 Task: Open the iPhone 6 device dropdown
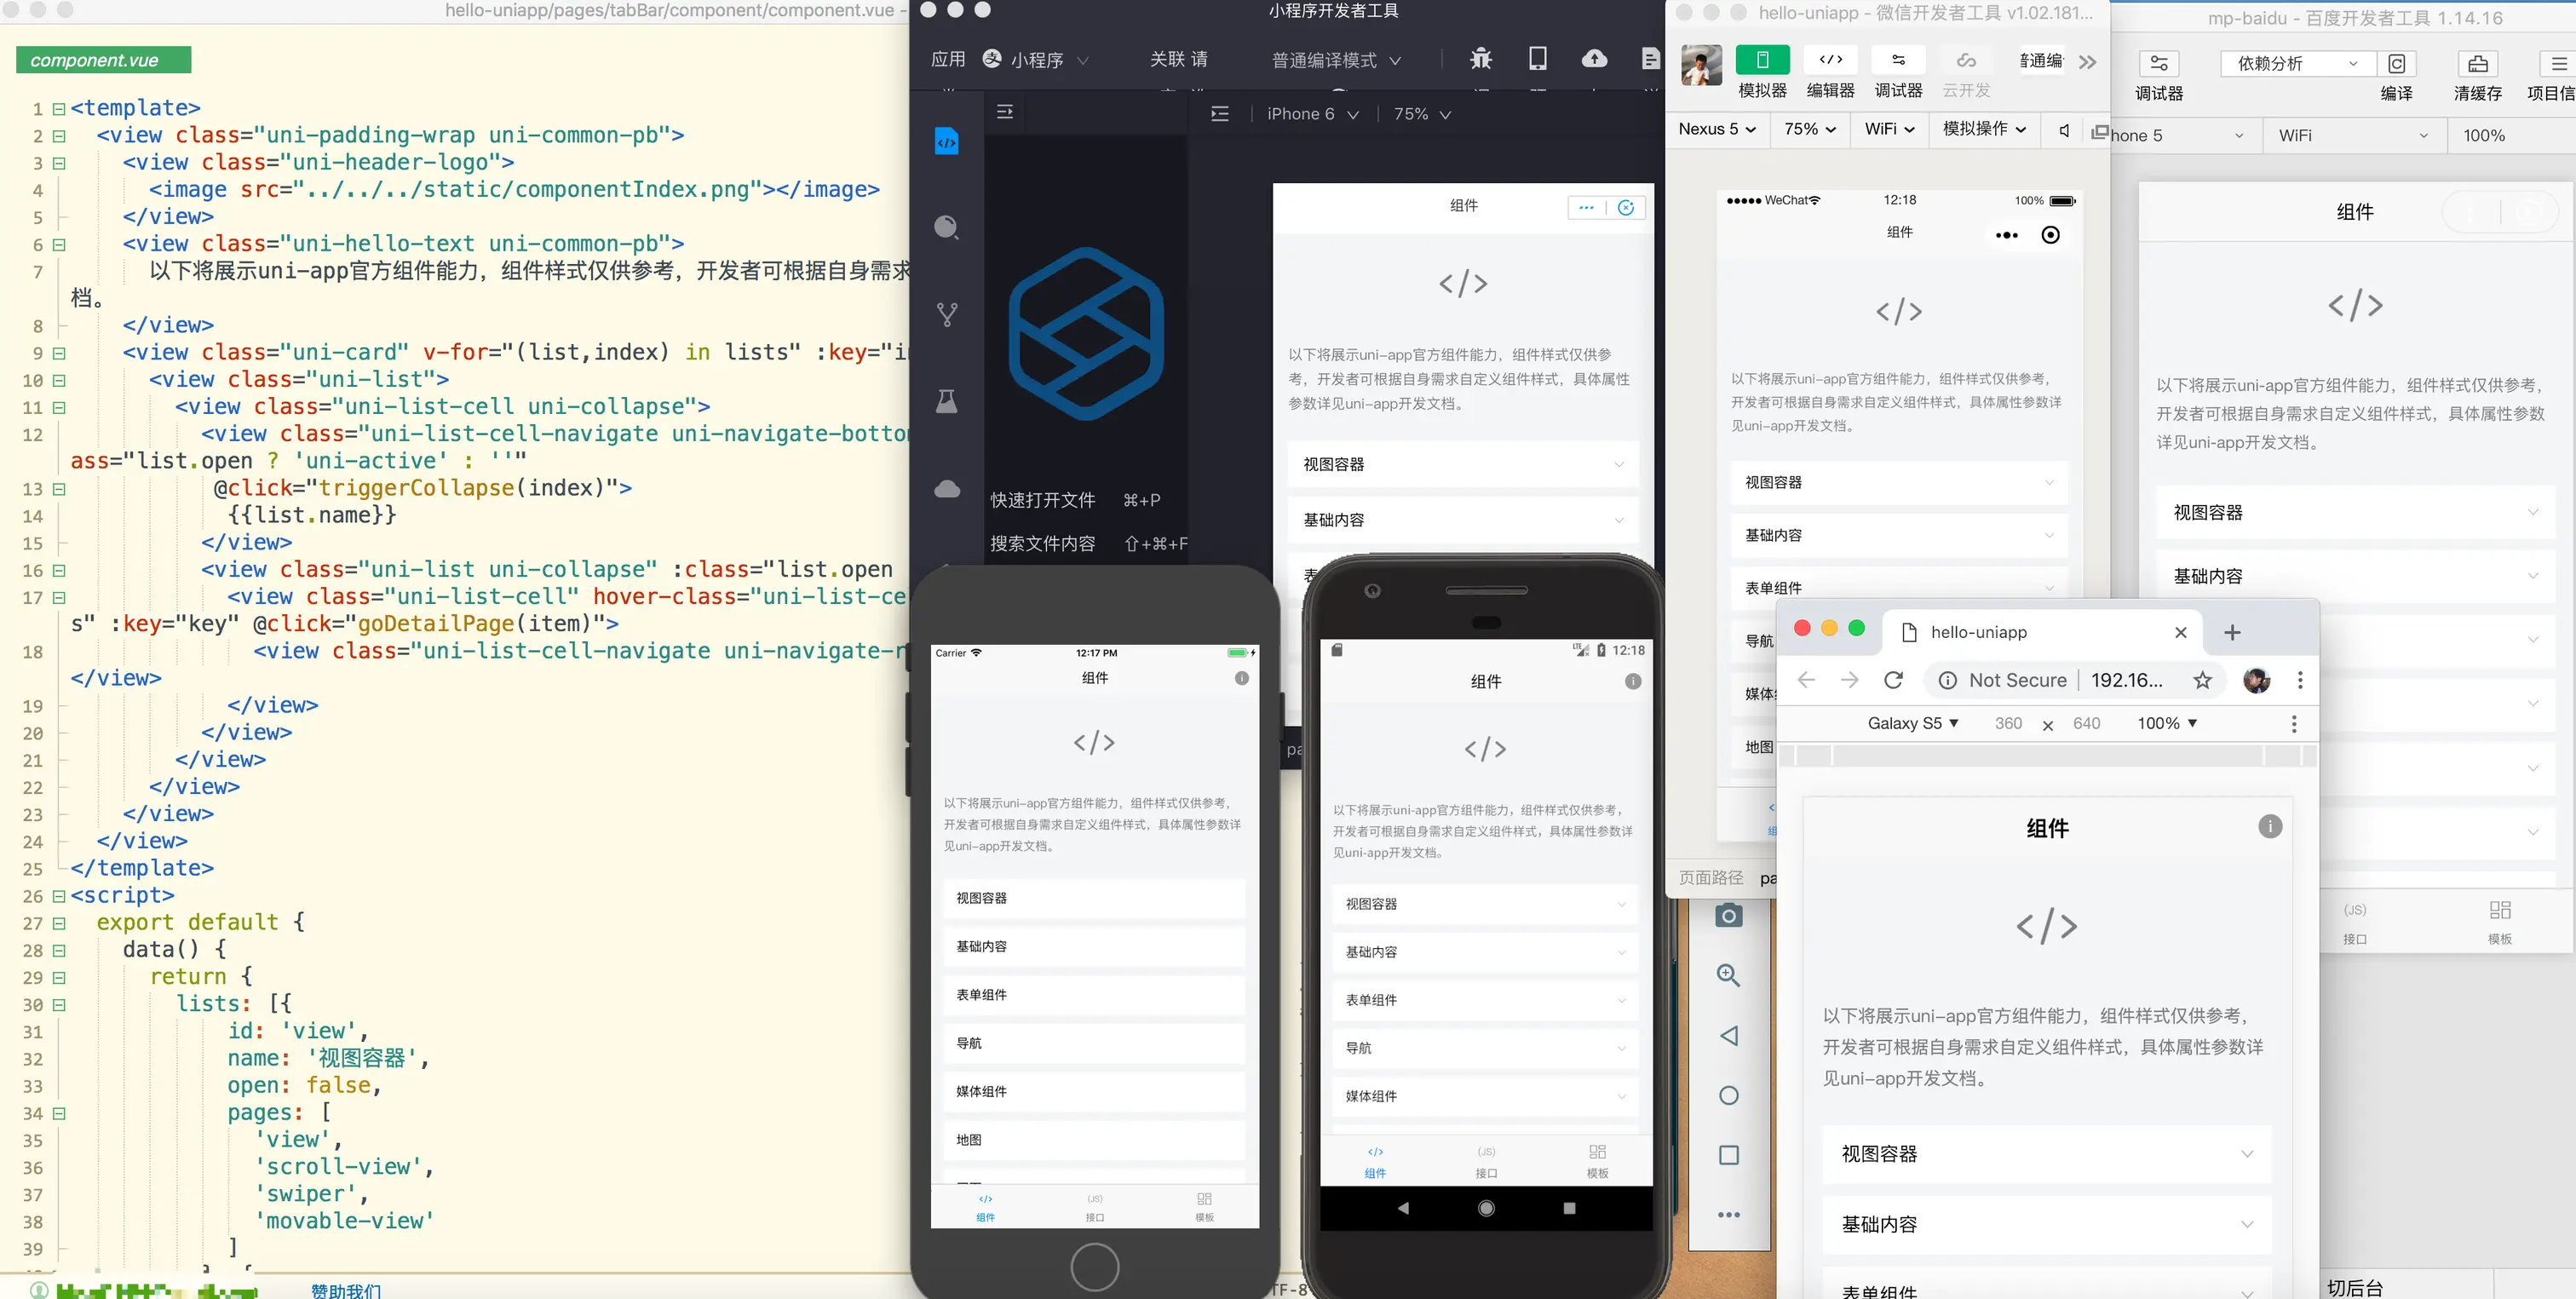(1312, 114)
